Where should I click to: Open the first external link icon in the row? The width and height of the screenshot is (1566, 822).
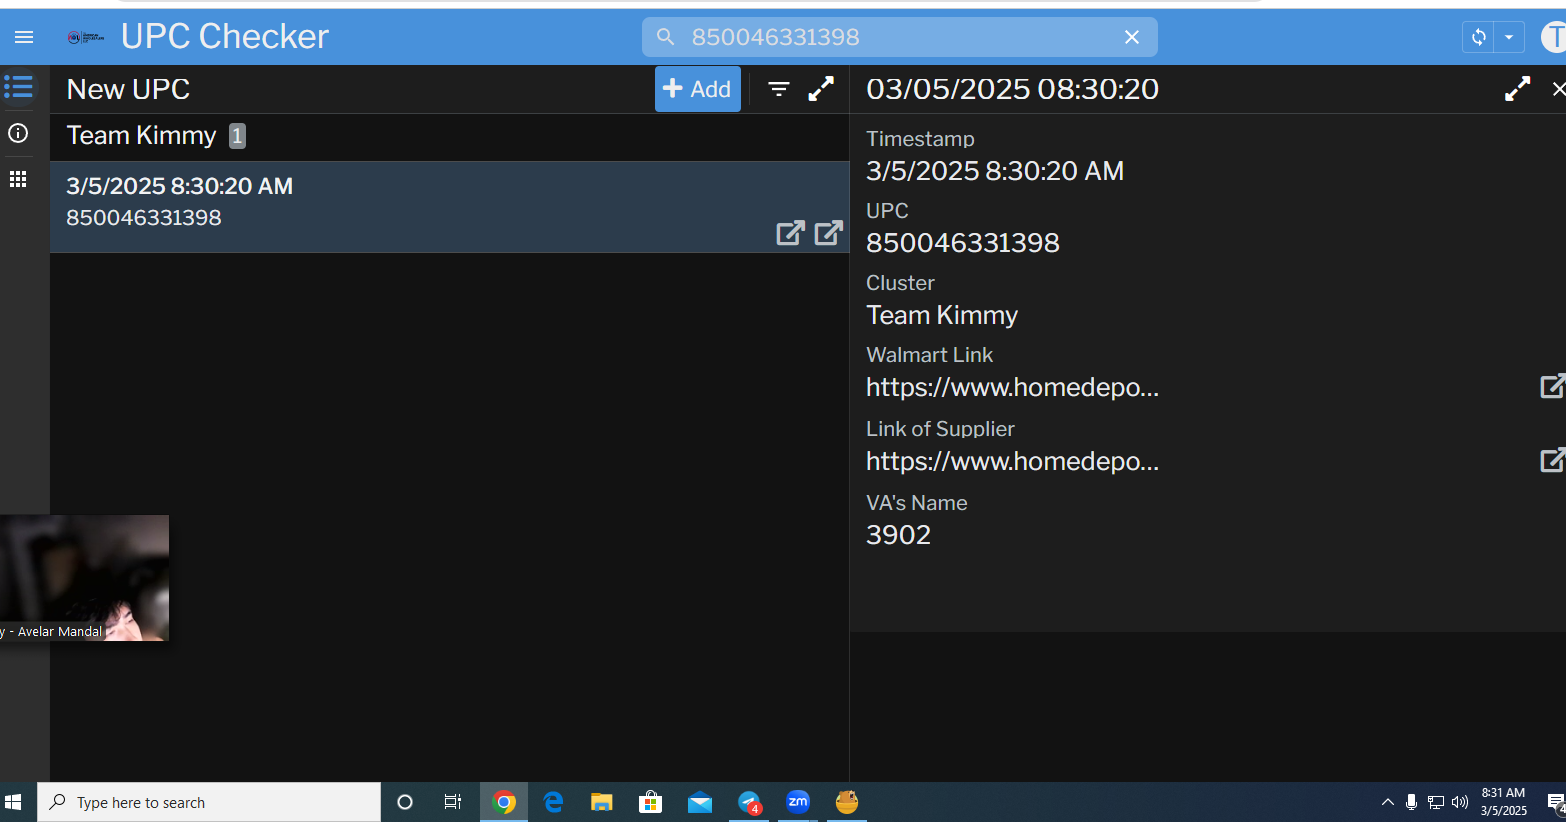[790, 233]
